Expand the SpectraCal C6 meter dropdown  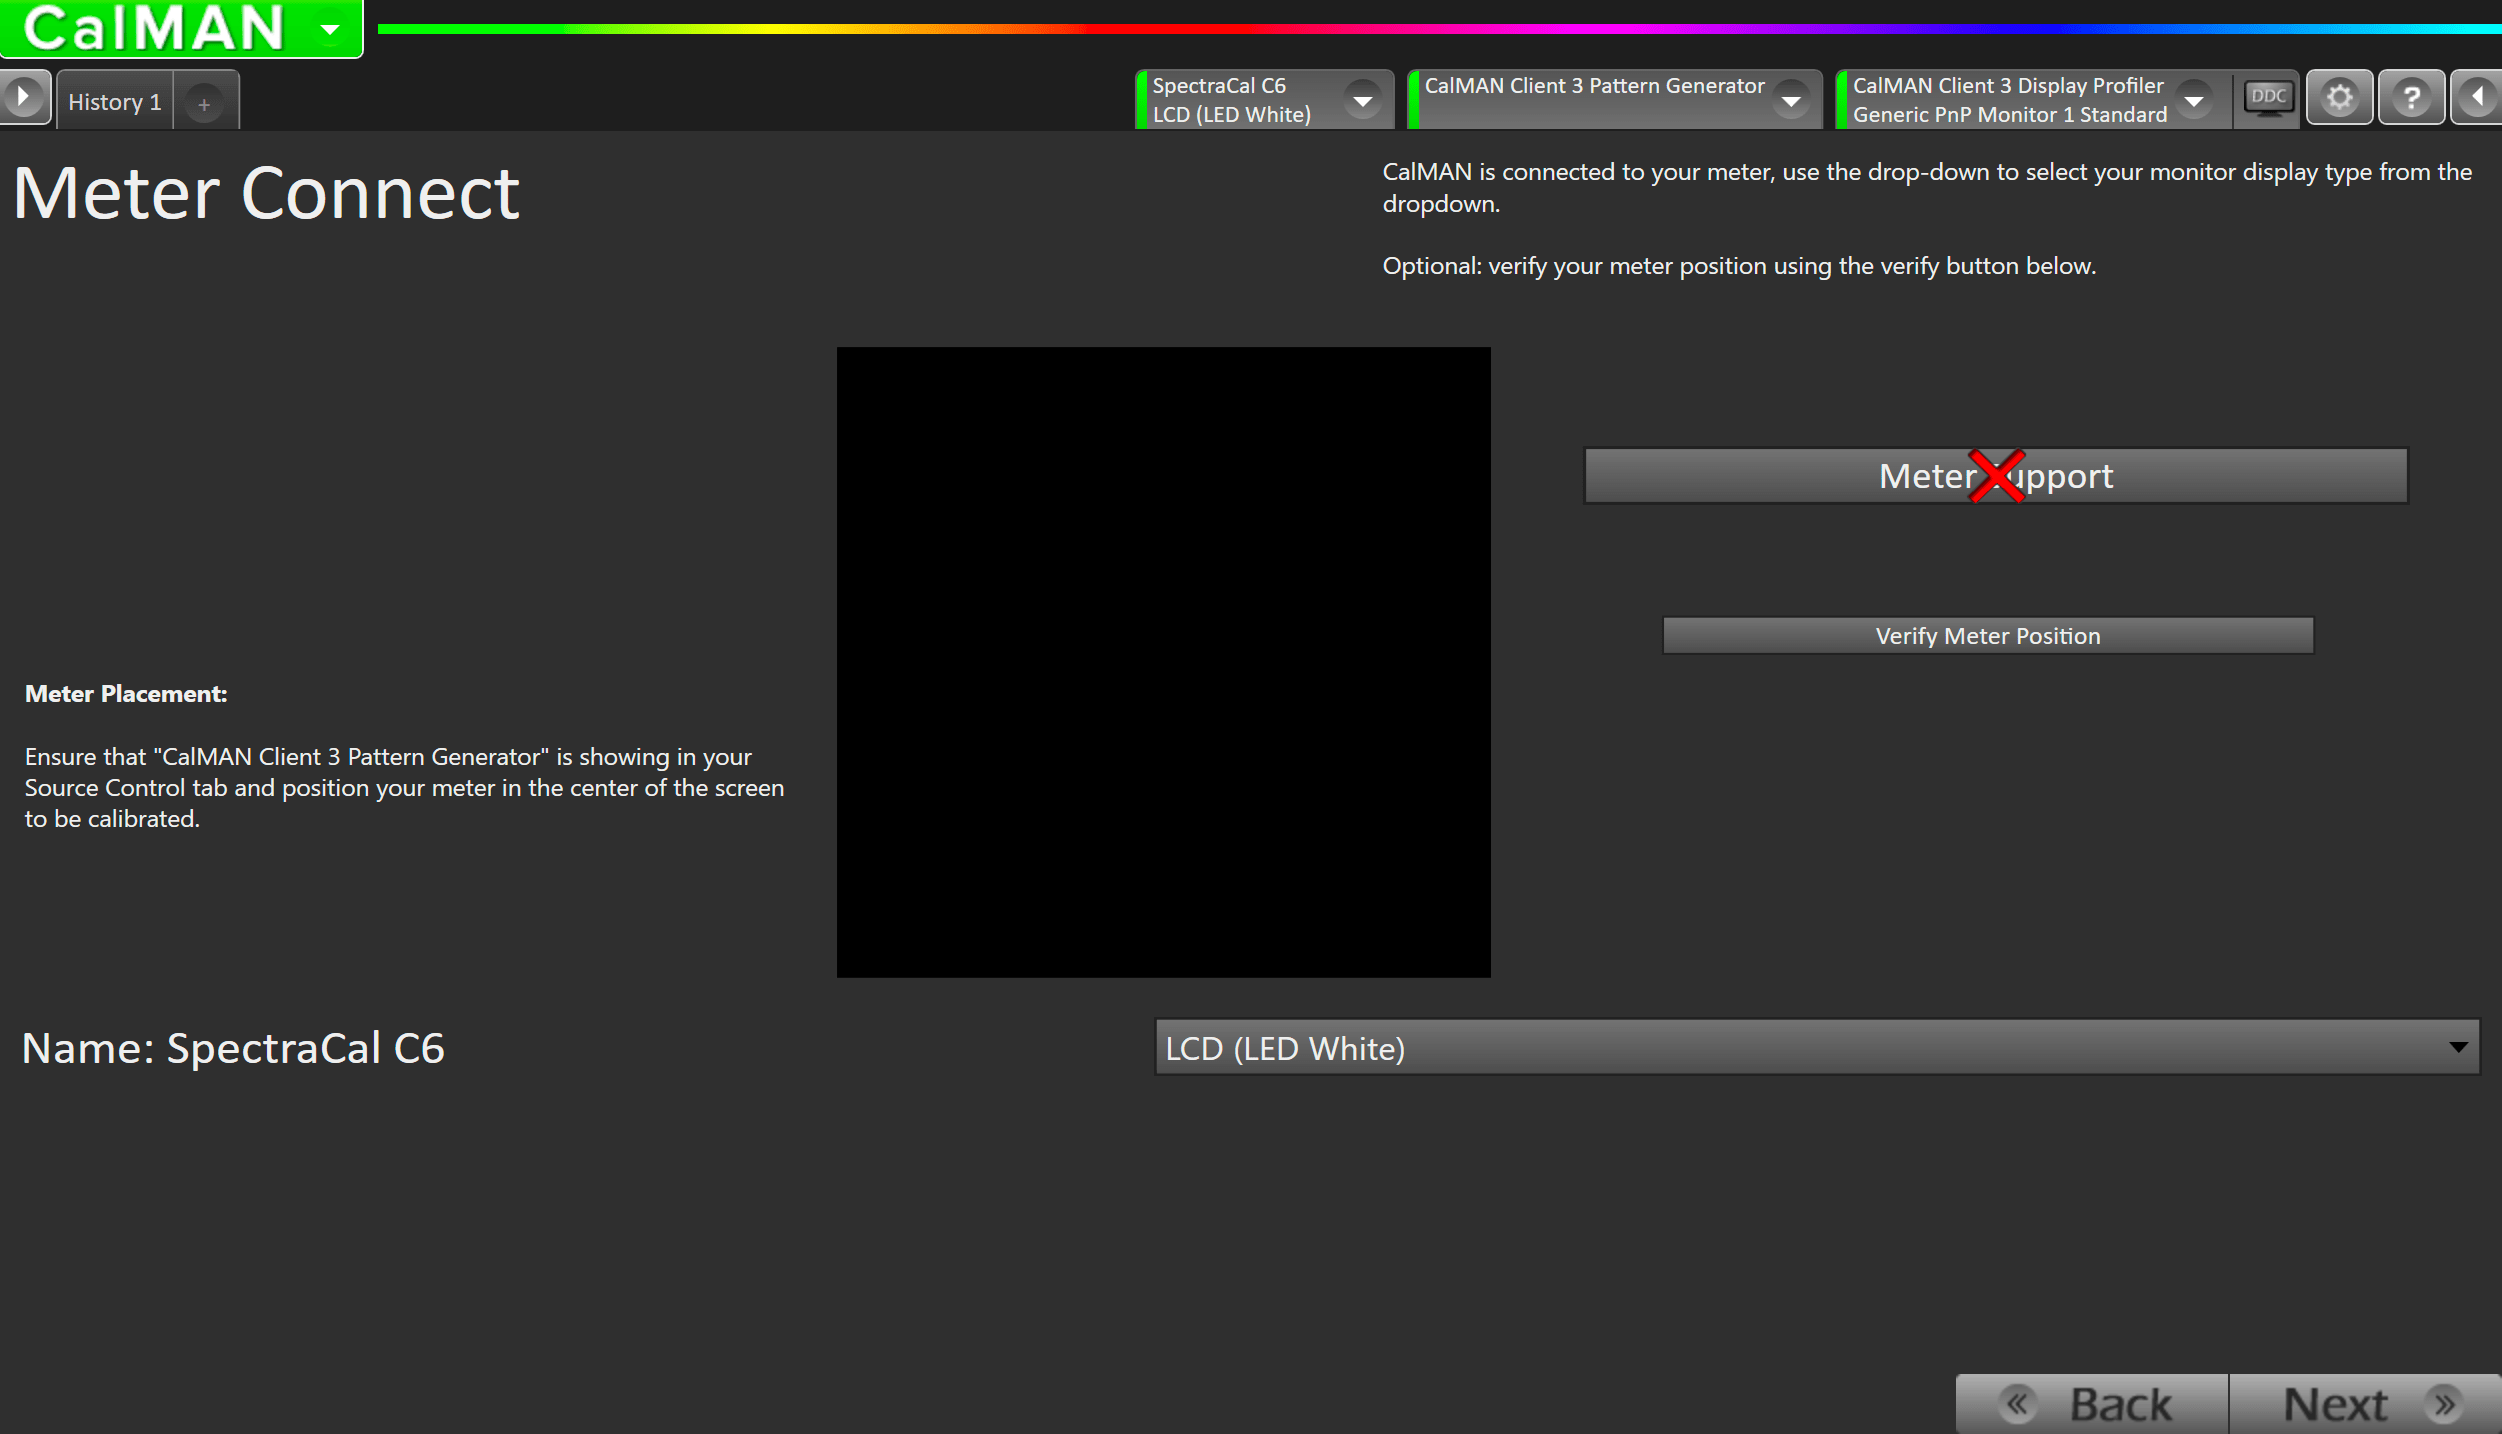[1362, 100]
